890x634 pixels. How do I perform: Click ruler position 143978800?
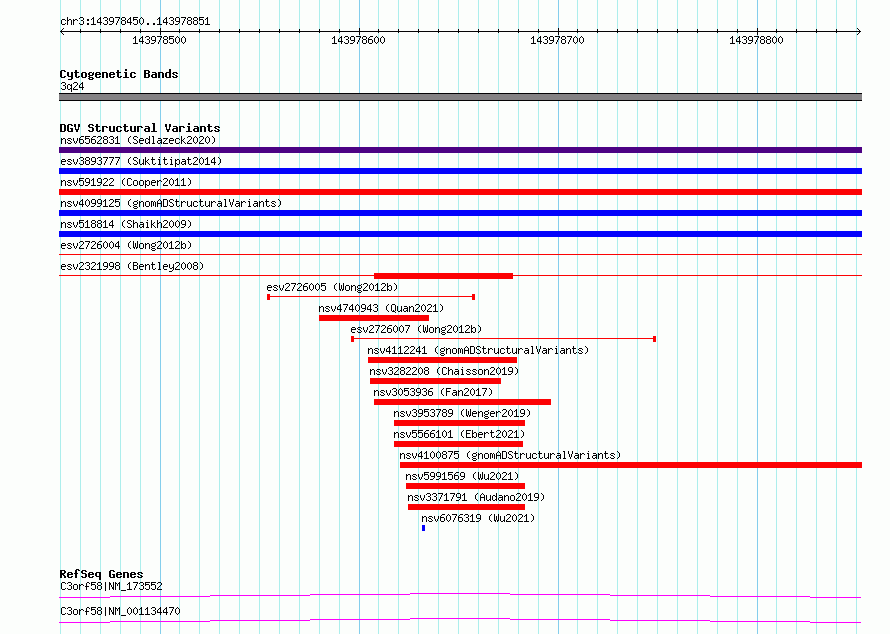(757, 40)
